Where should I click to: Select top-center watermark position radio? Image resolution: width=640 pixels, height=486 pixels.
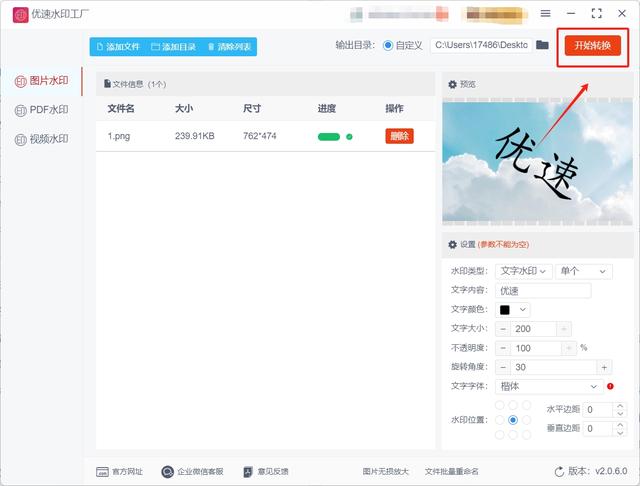tap(513, 405)
